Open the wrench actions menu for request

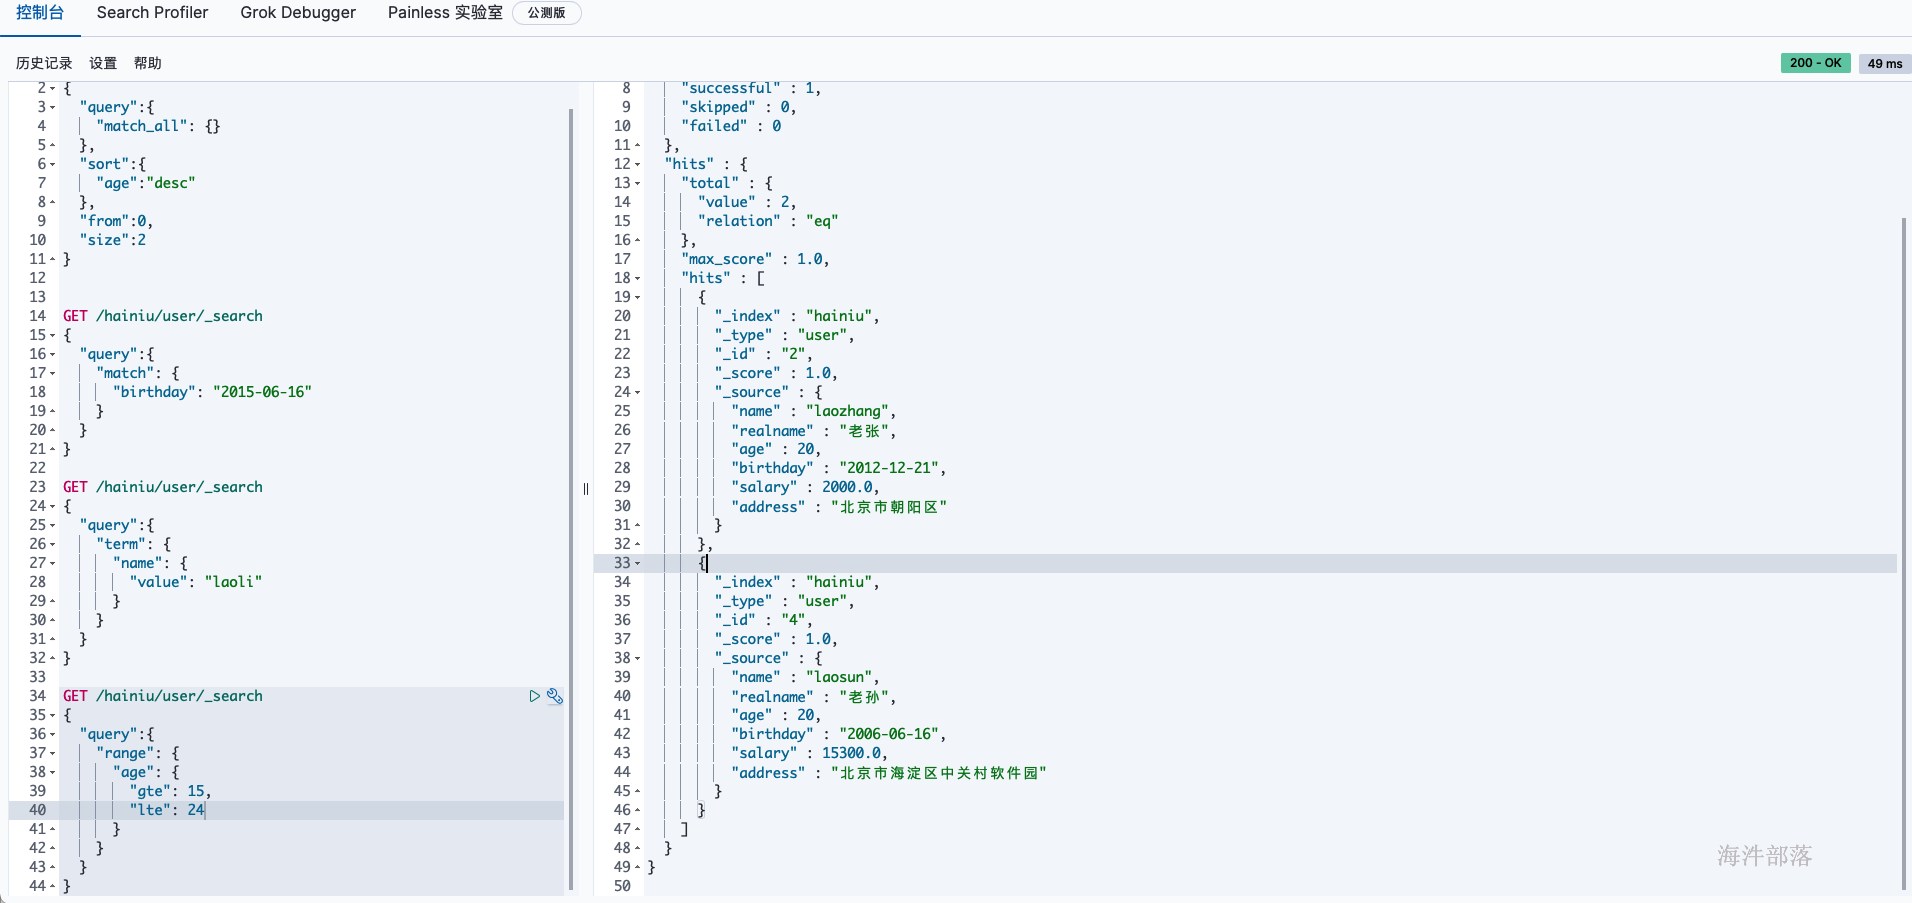[555, 696]
